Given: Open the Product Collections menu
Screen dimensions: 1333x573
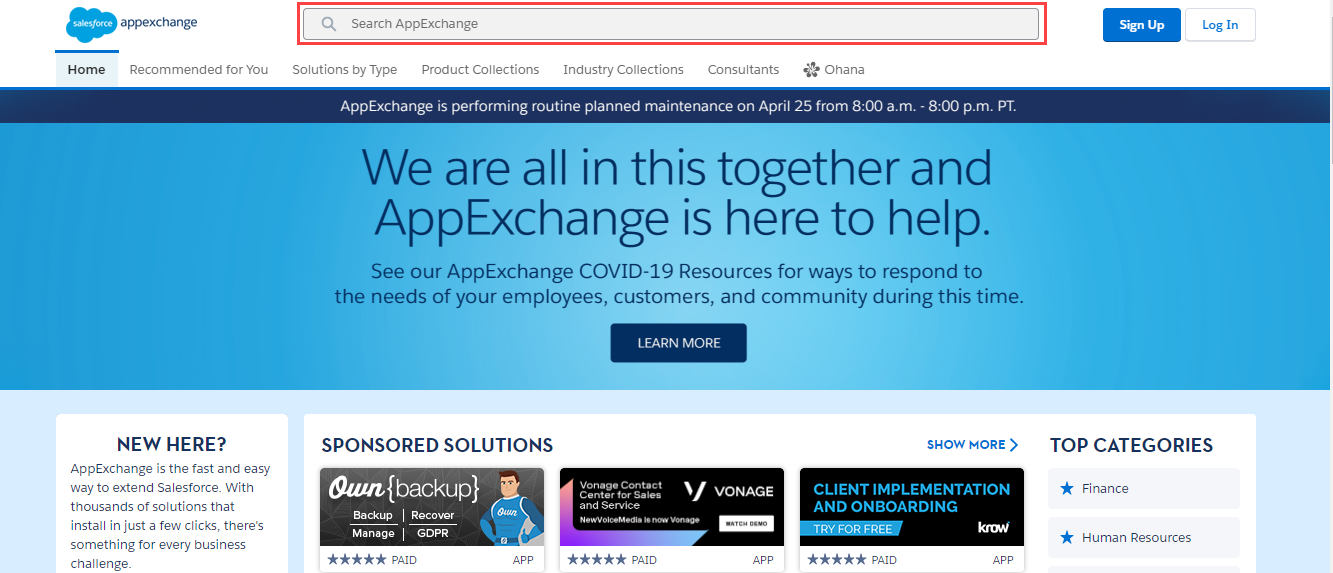Looking at the screenshot, I should click(x=480, y=70).
